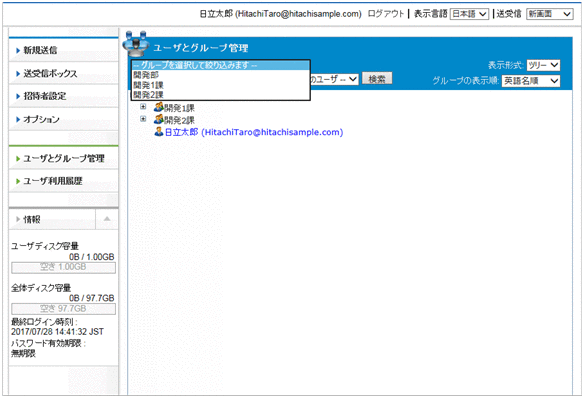Screen dimensions: 585x399
Task: Go to 招待者設定 menu item
Action: coord(63,96)
